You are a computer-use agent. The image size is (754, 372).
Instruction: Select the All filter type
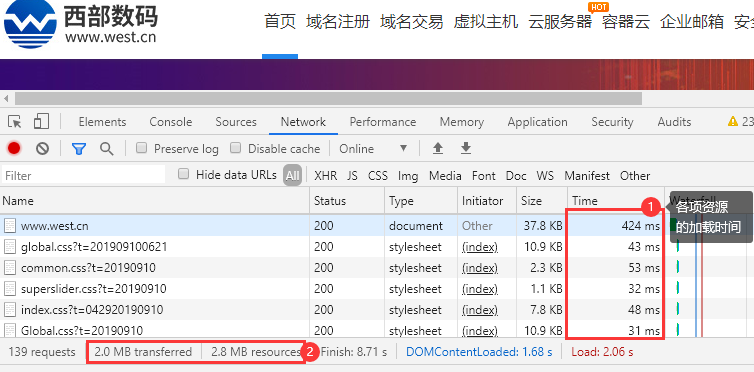coord(292,176)
